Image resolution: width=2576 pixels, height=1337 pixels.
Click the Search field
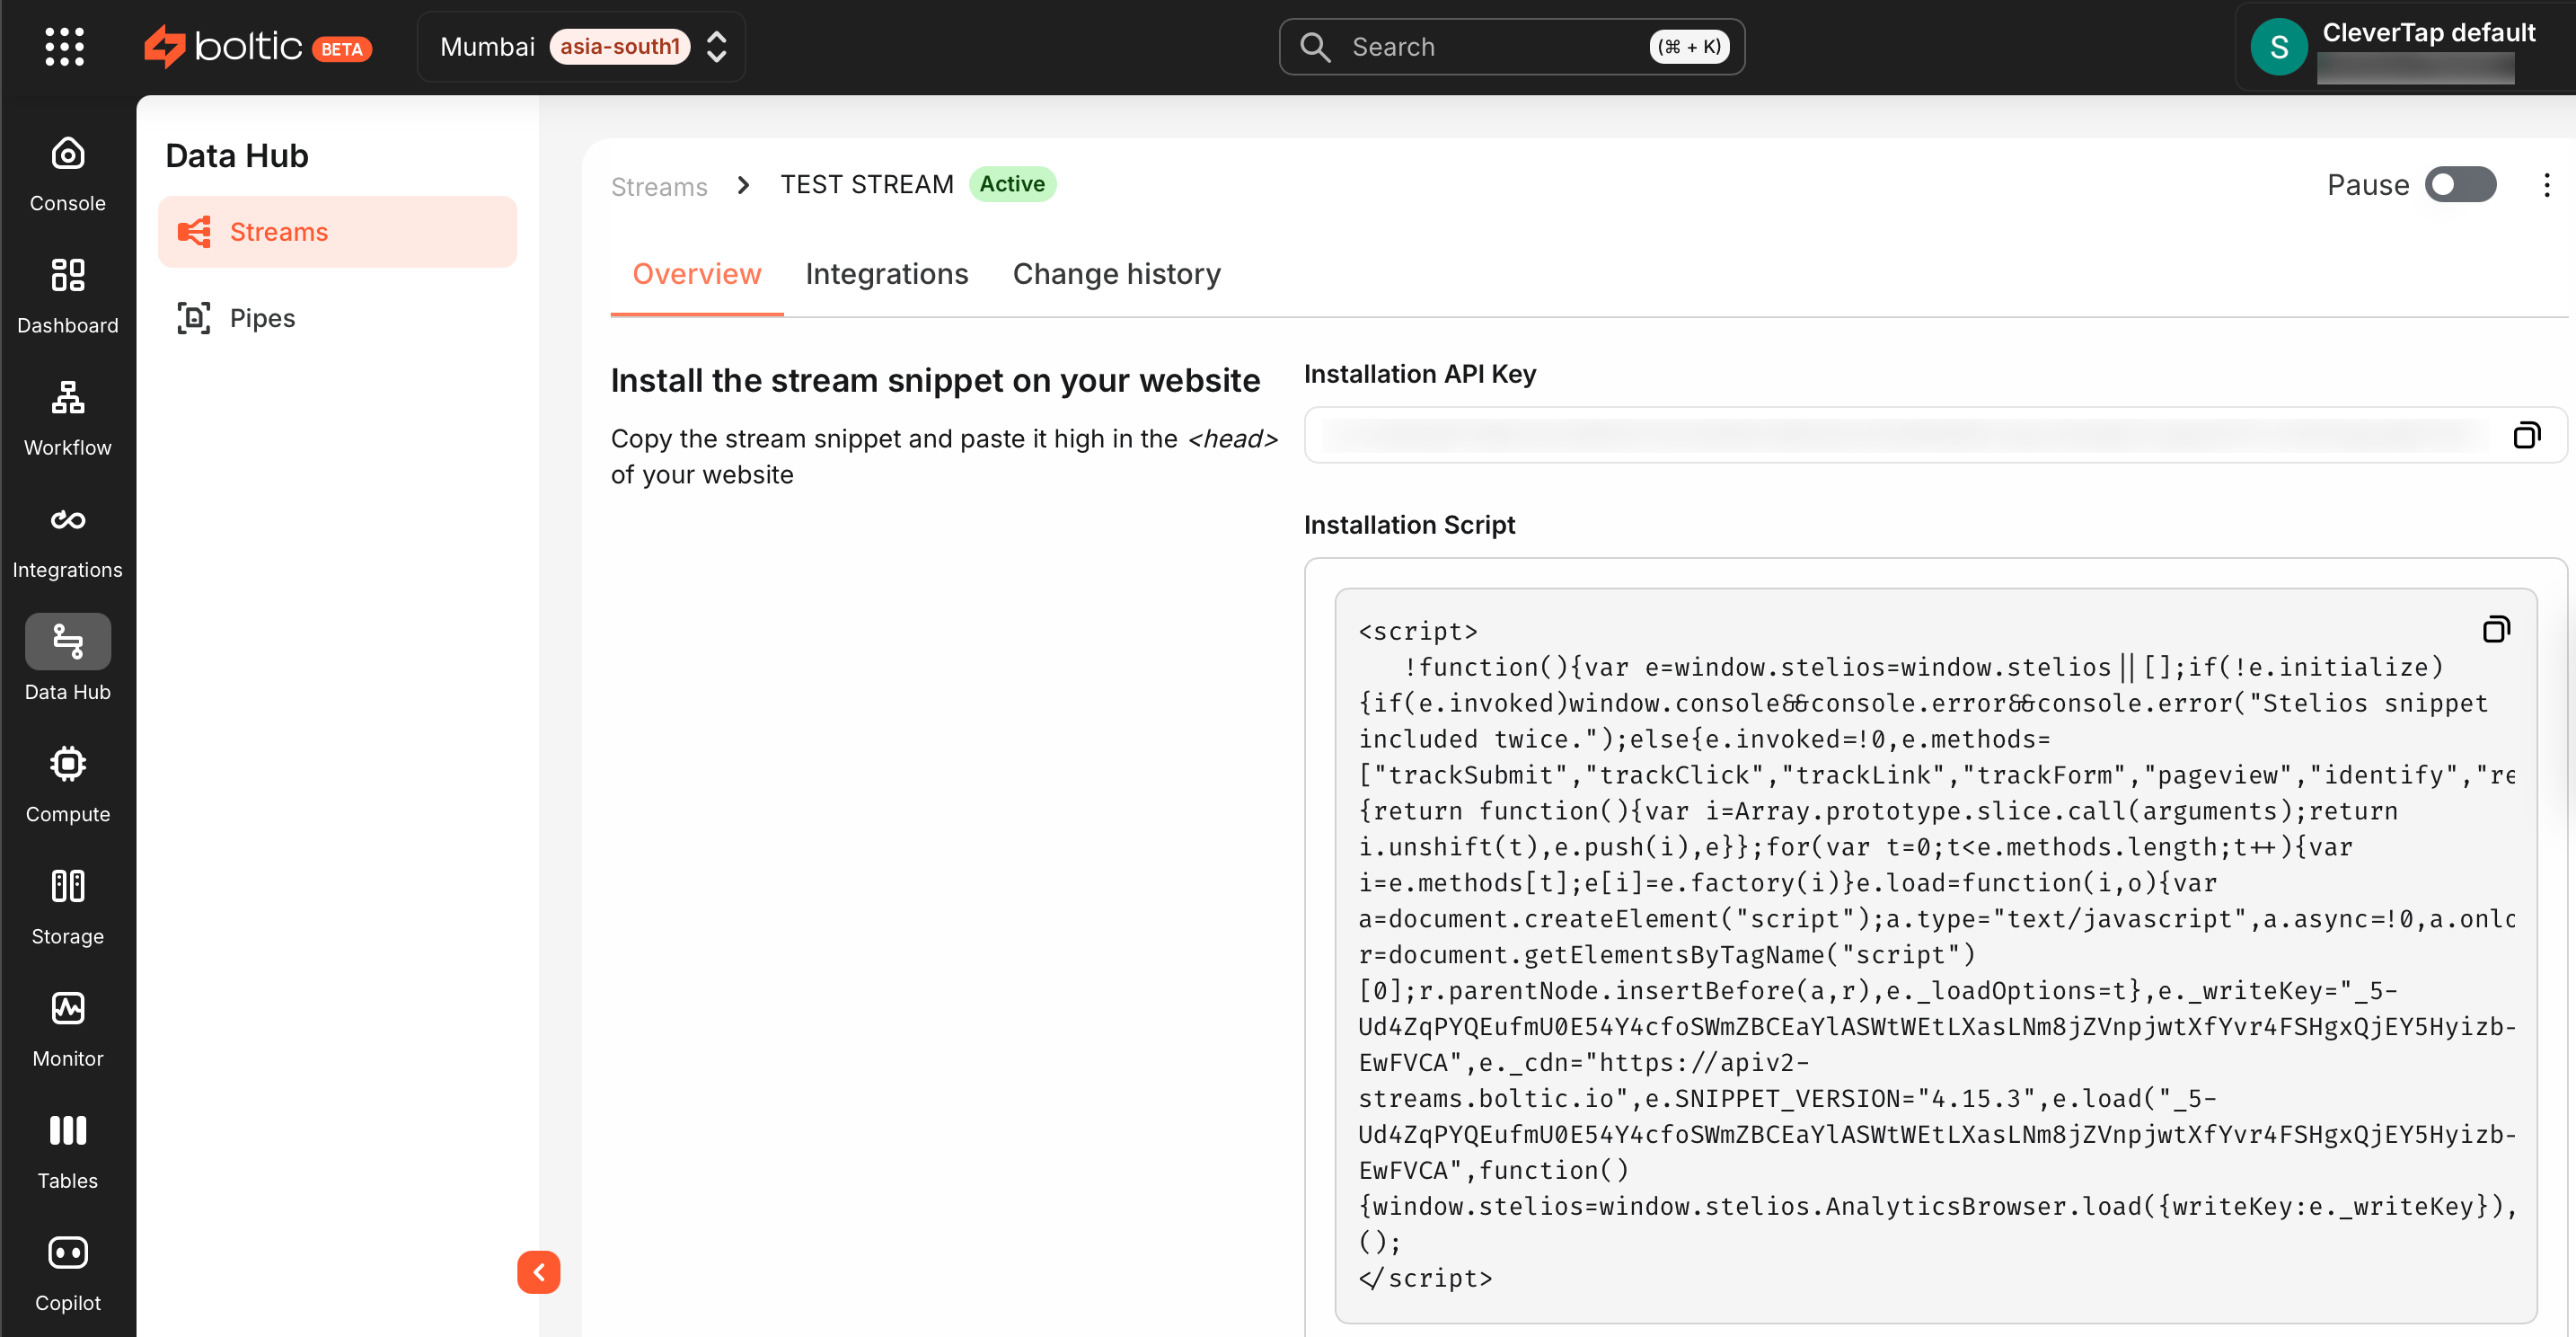tap(1511, 47)
